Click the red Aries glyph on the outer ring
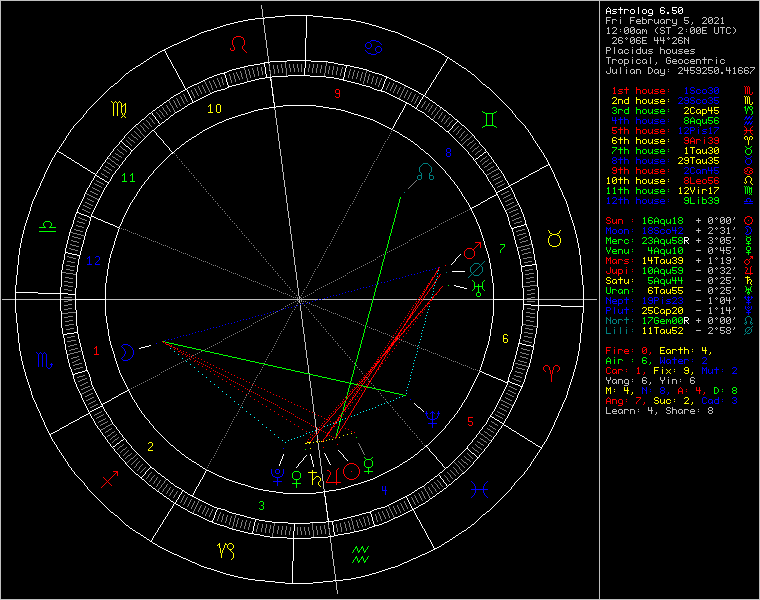760x600 pixels. 551,373
